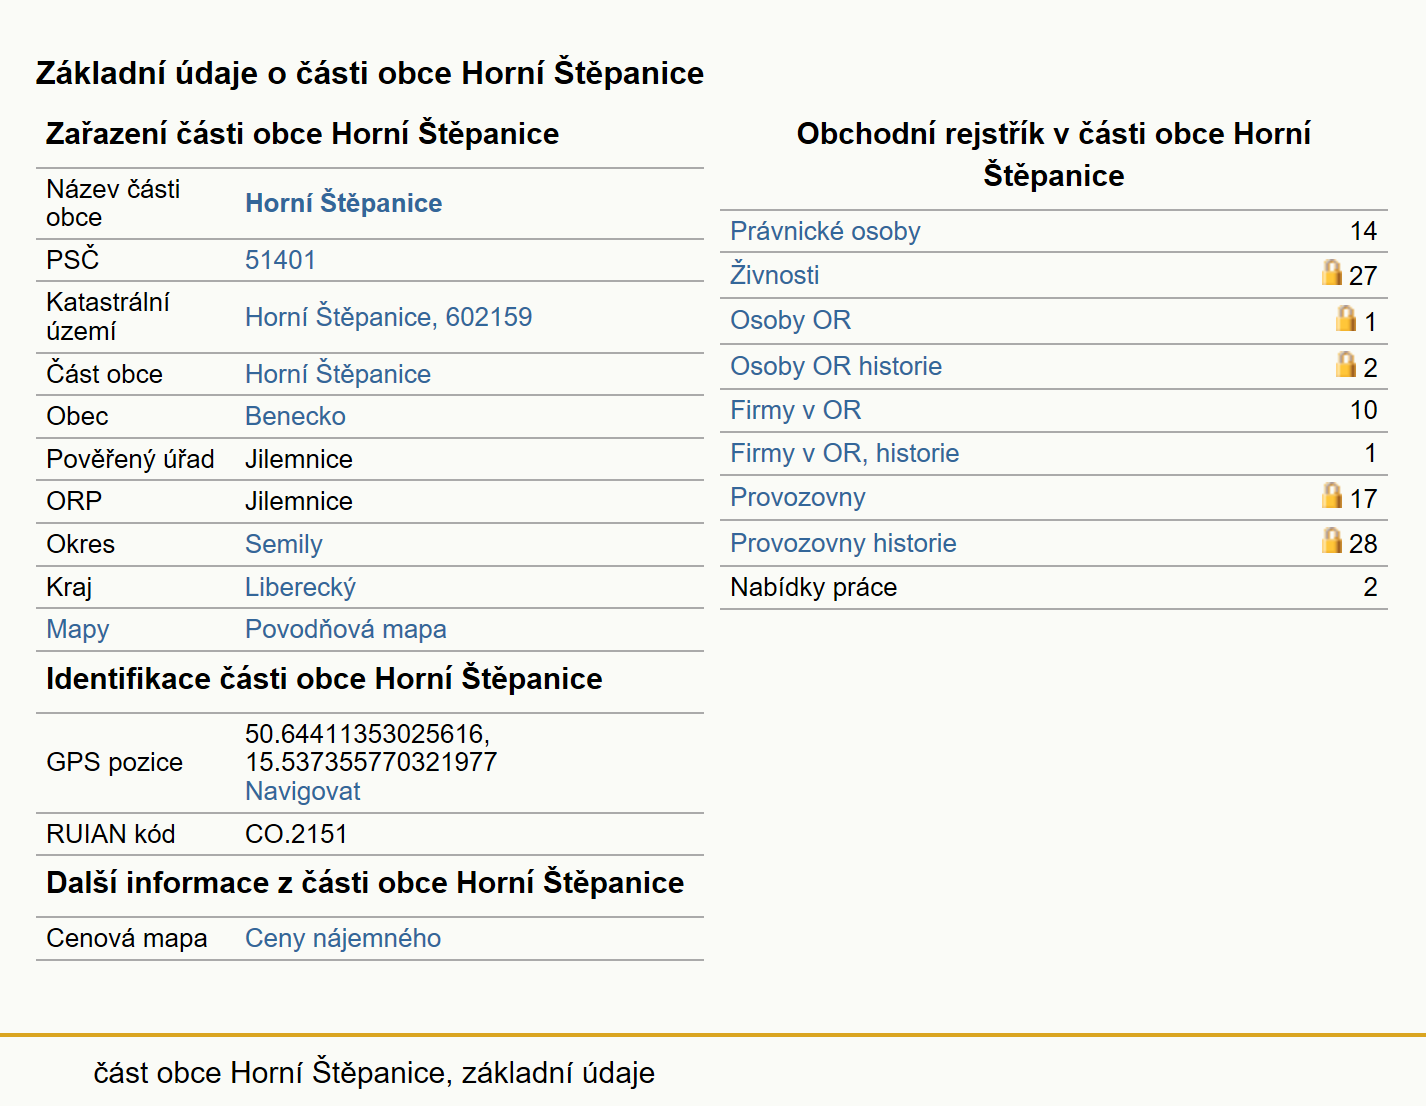Open the Ceny nájemného link
This screenshot has width=1426, height=1106.
pyautogui.click(x=343, y=938)
